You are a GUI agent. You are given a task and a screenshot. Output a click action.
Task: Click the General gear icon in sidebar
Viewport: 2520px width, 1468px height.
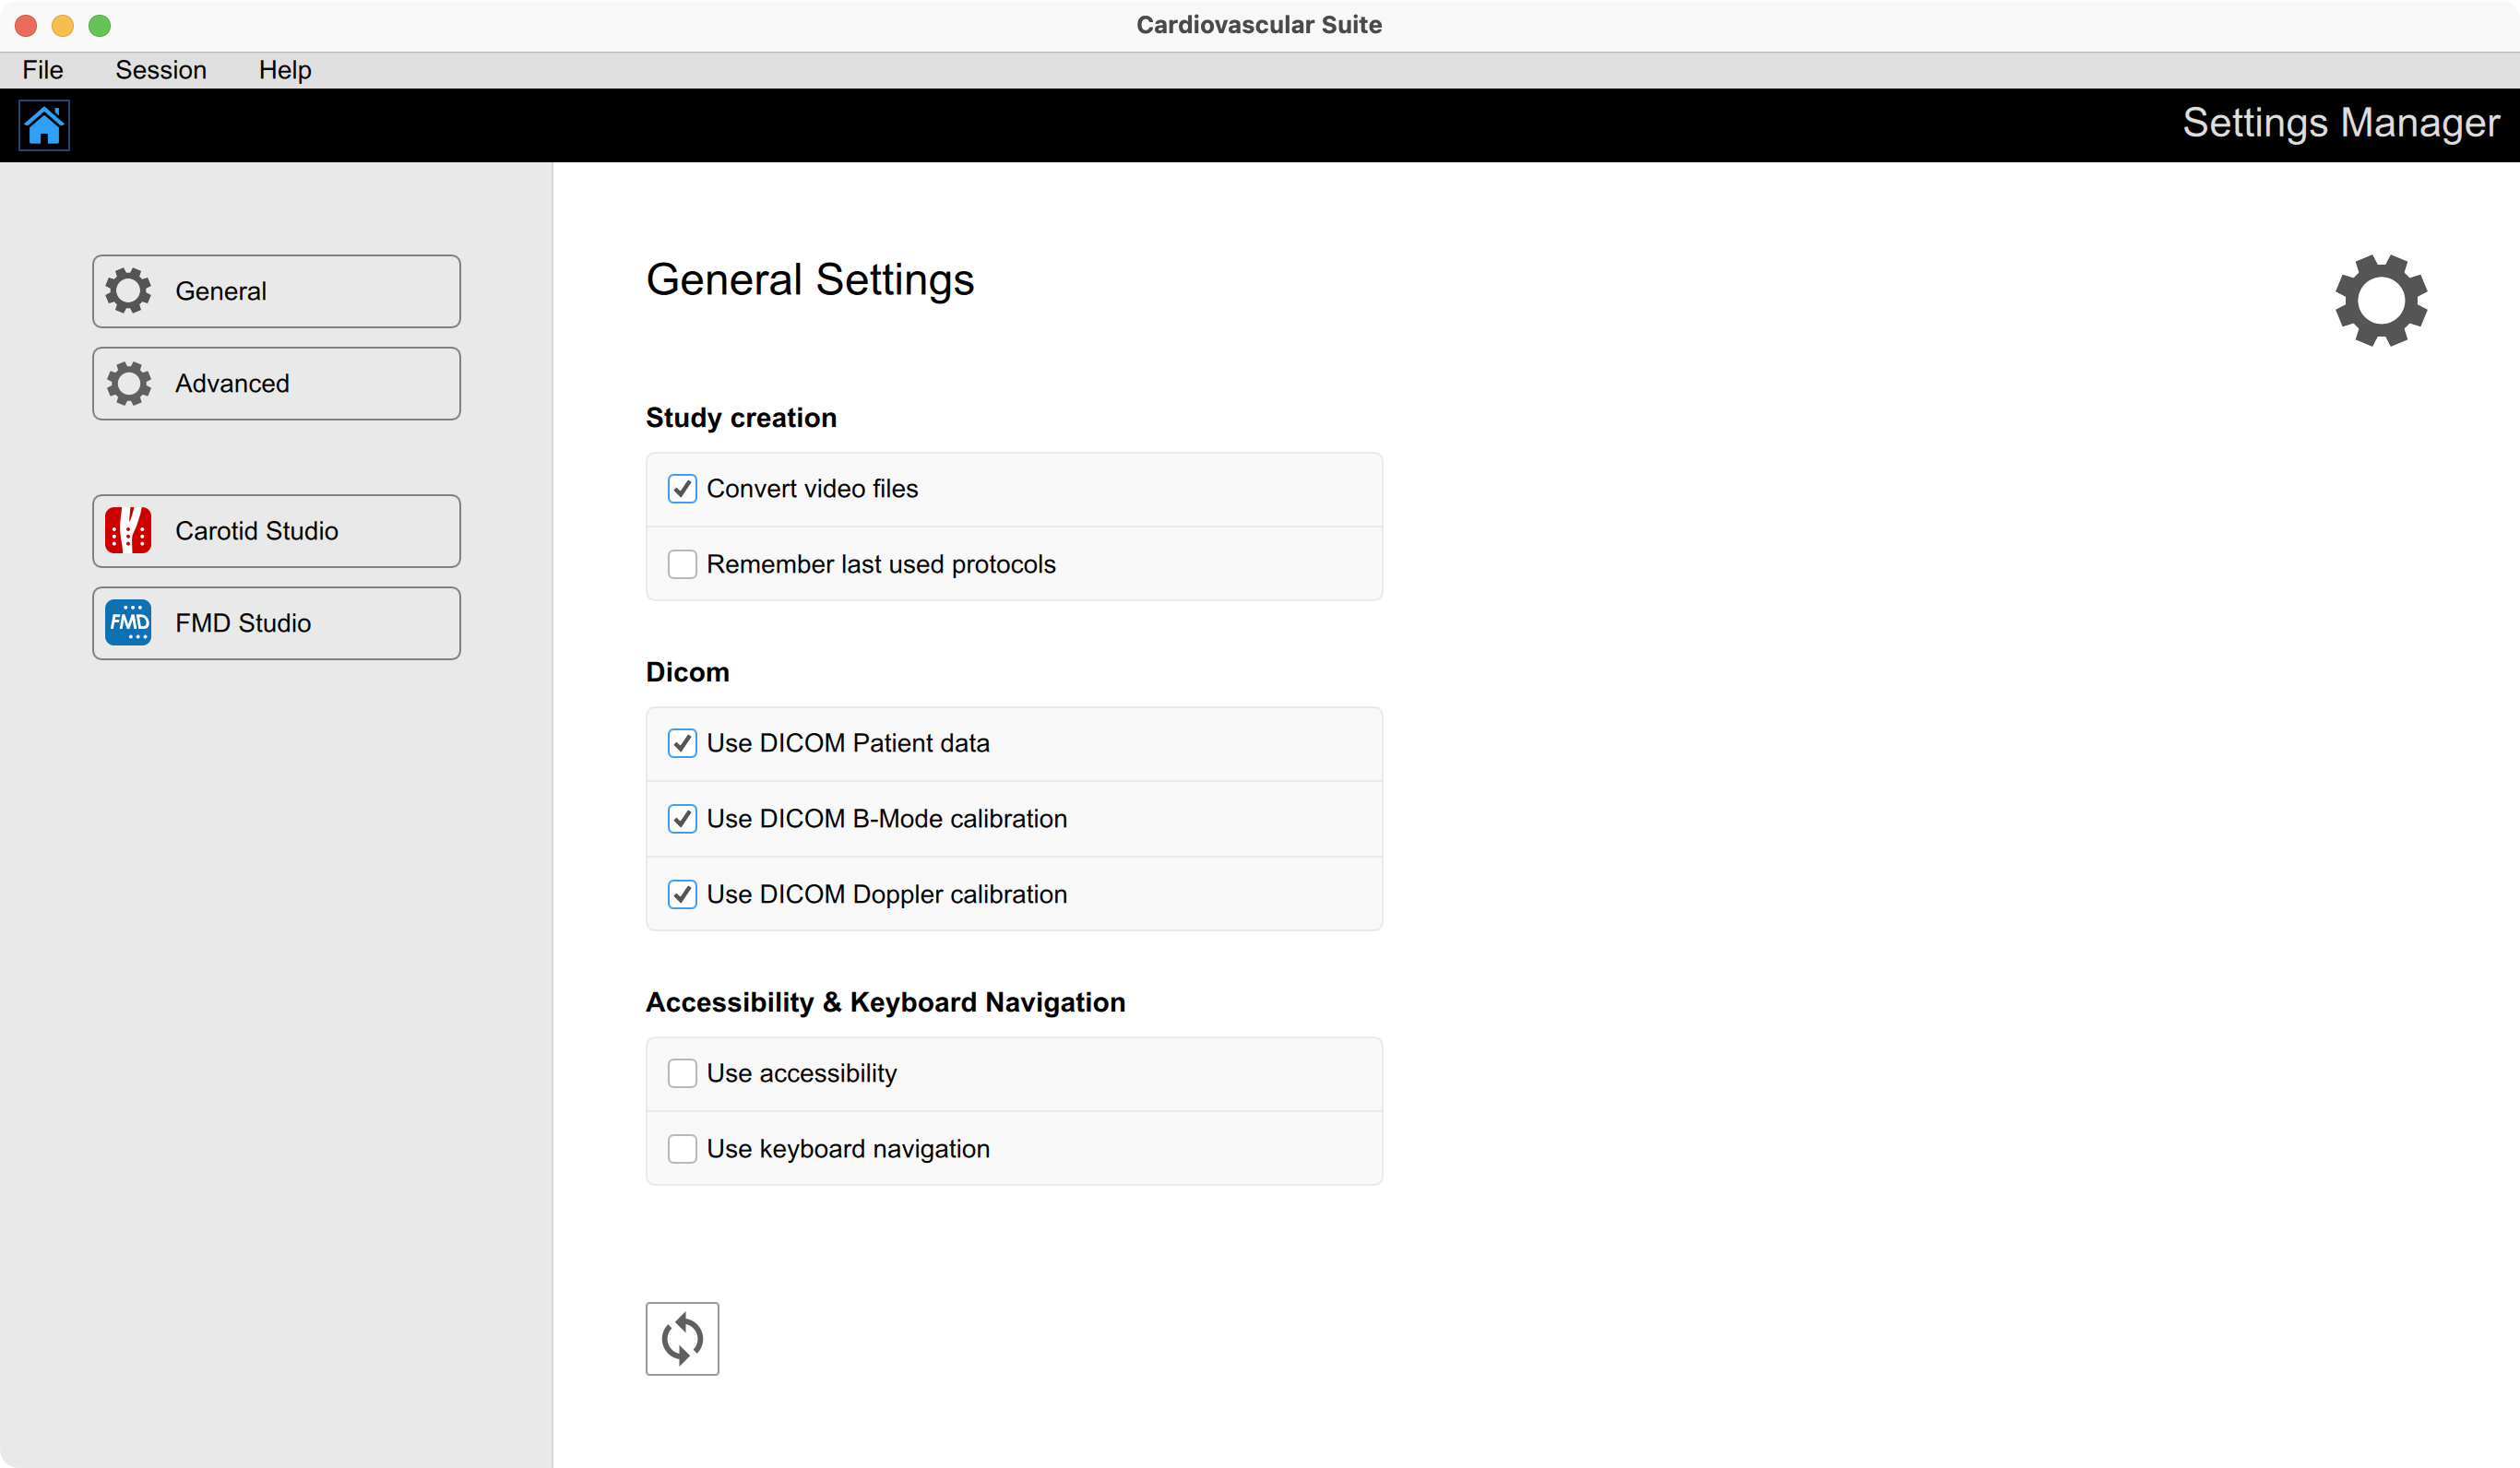click(129, 291)
